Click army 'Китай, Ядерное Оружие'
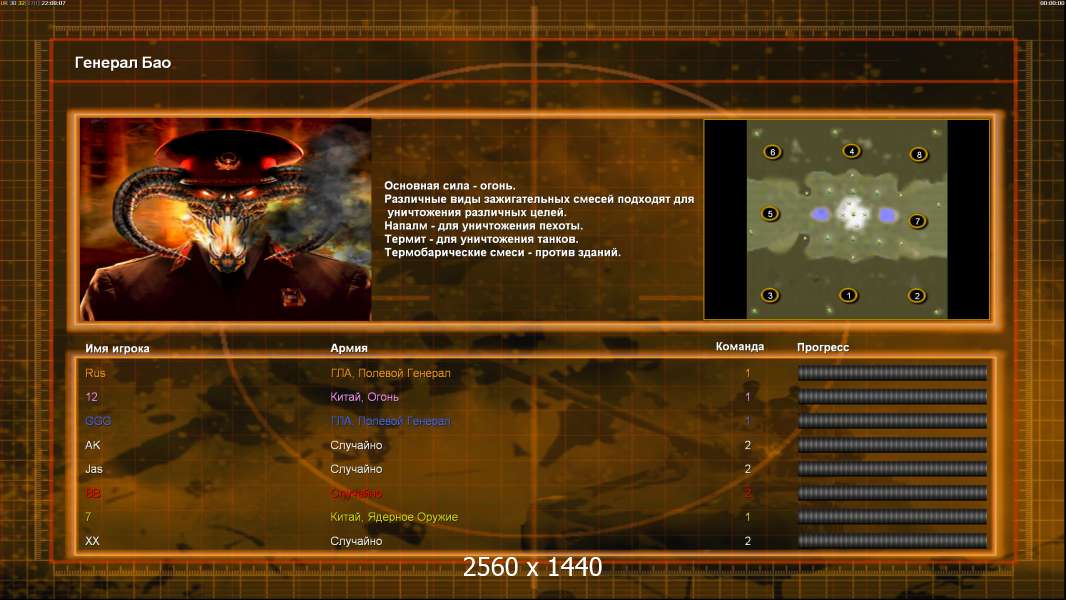The width and height of the screenshot is (1066, 600). 394,517
